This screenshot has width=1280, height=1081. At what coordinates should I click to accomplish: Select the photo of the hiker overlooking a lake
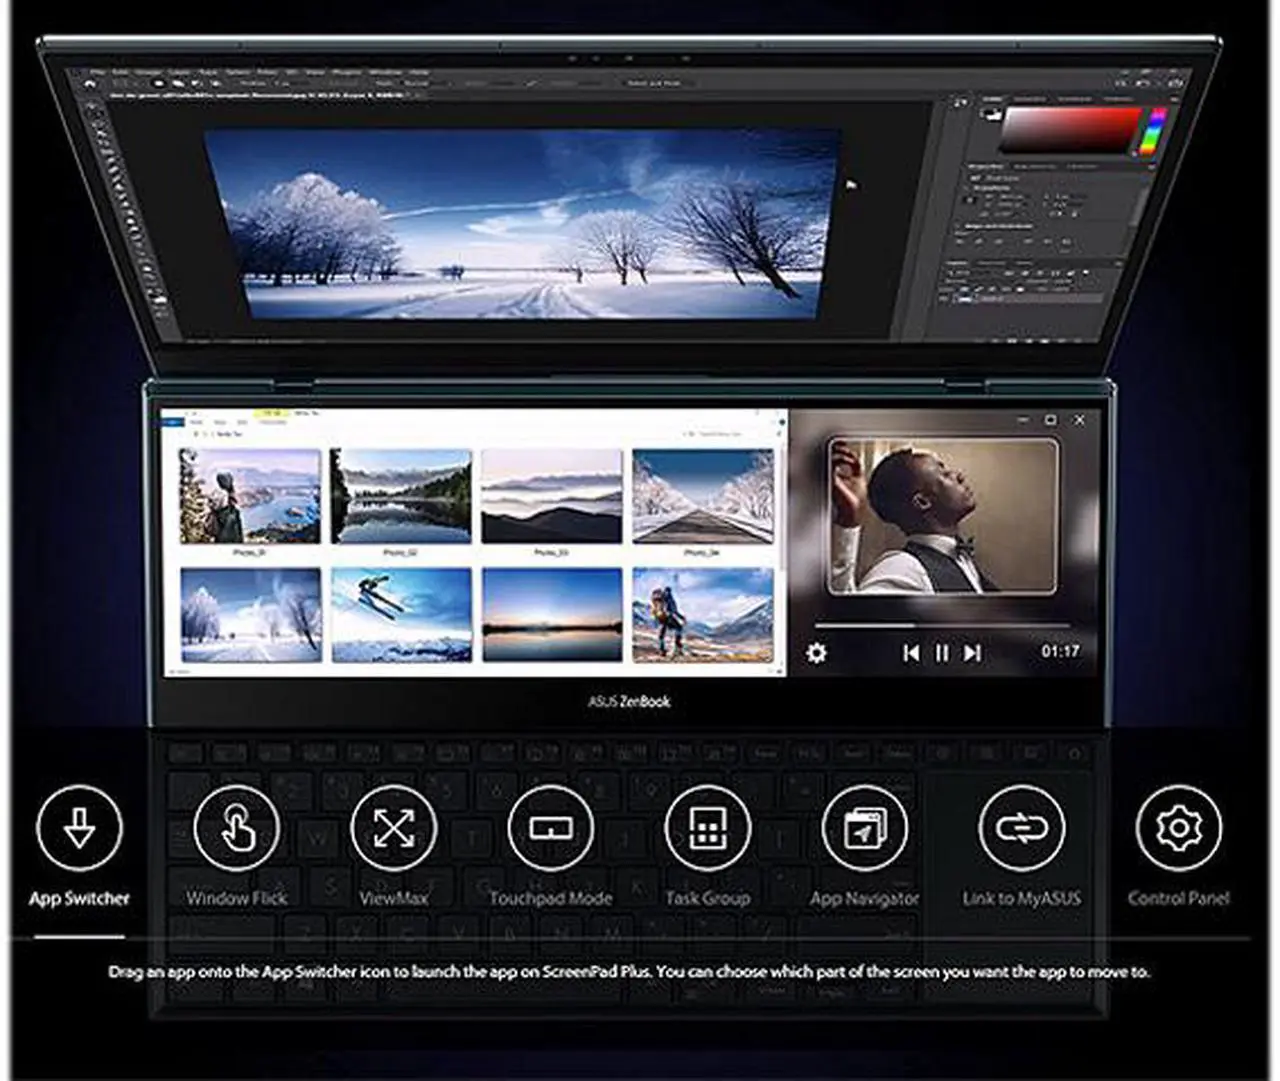pyautogui.click(x=250, y=496)
